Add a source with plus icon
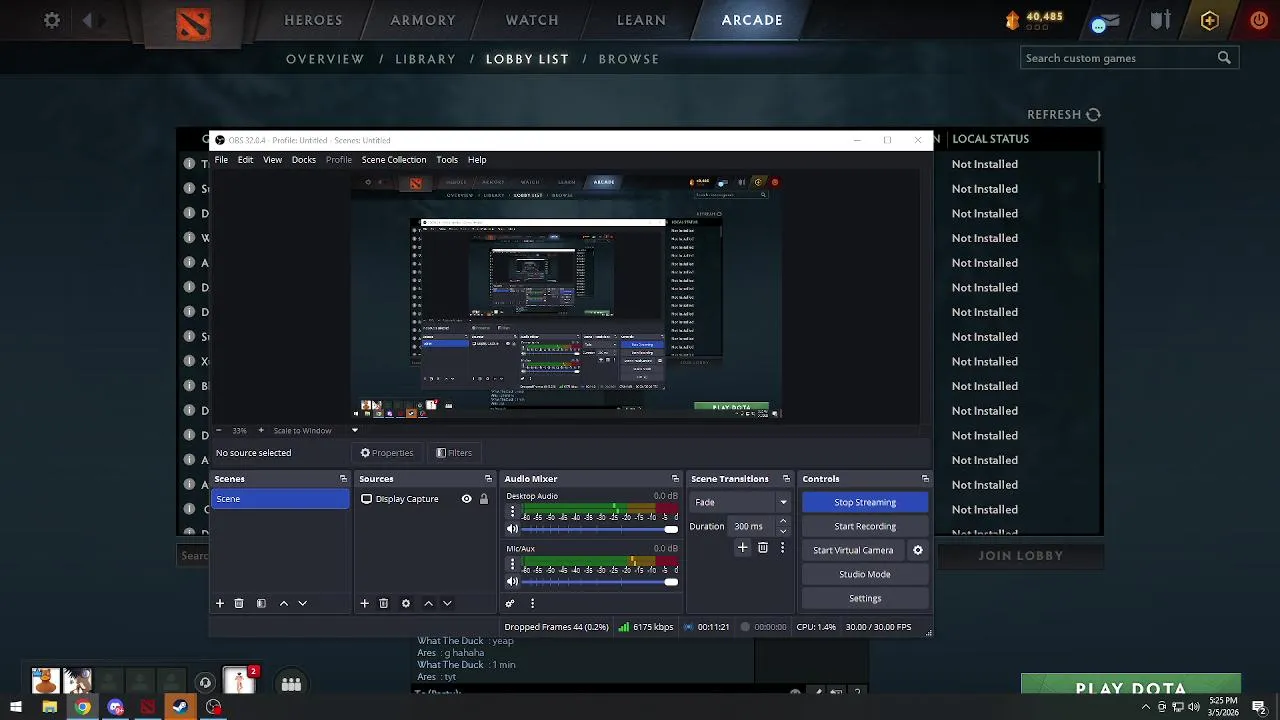This screenshot has height=720, width=1280. [365, 603]
